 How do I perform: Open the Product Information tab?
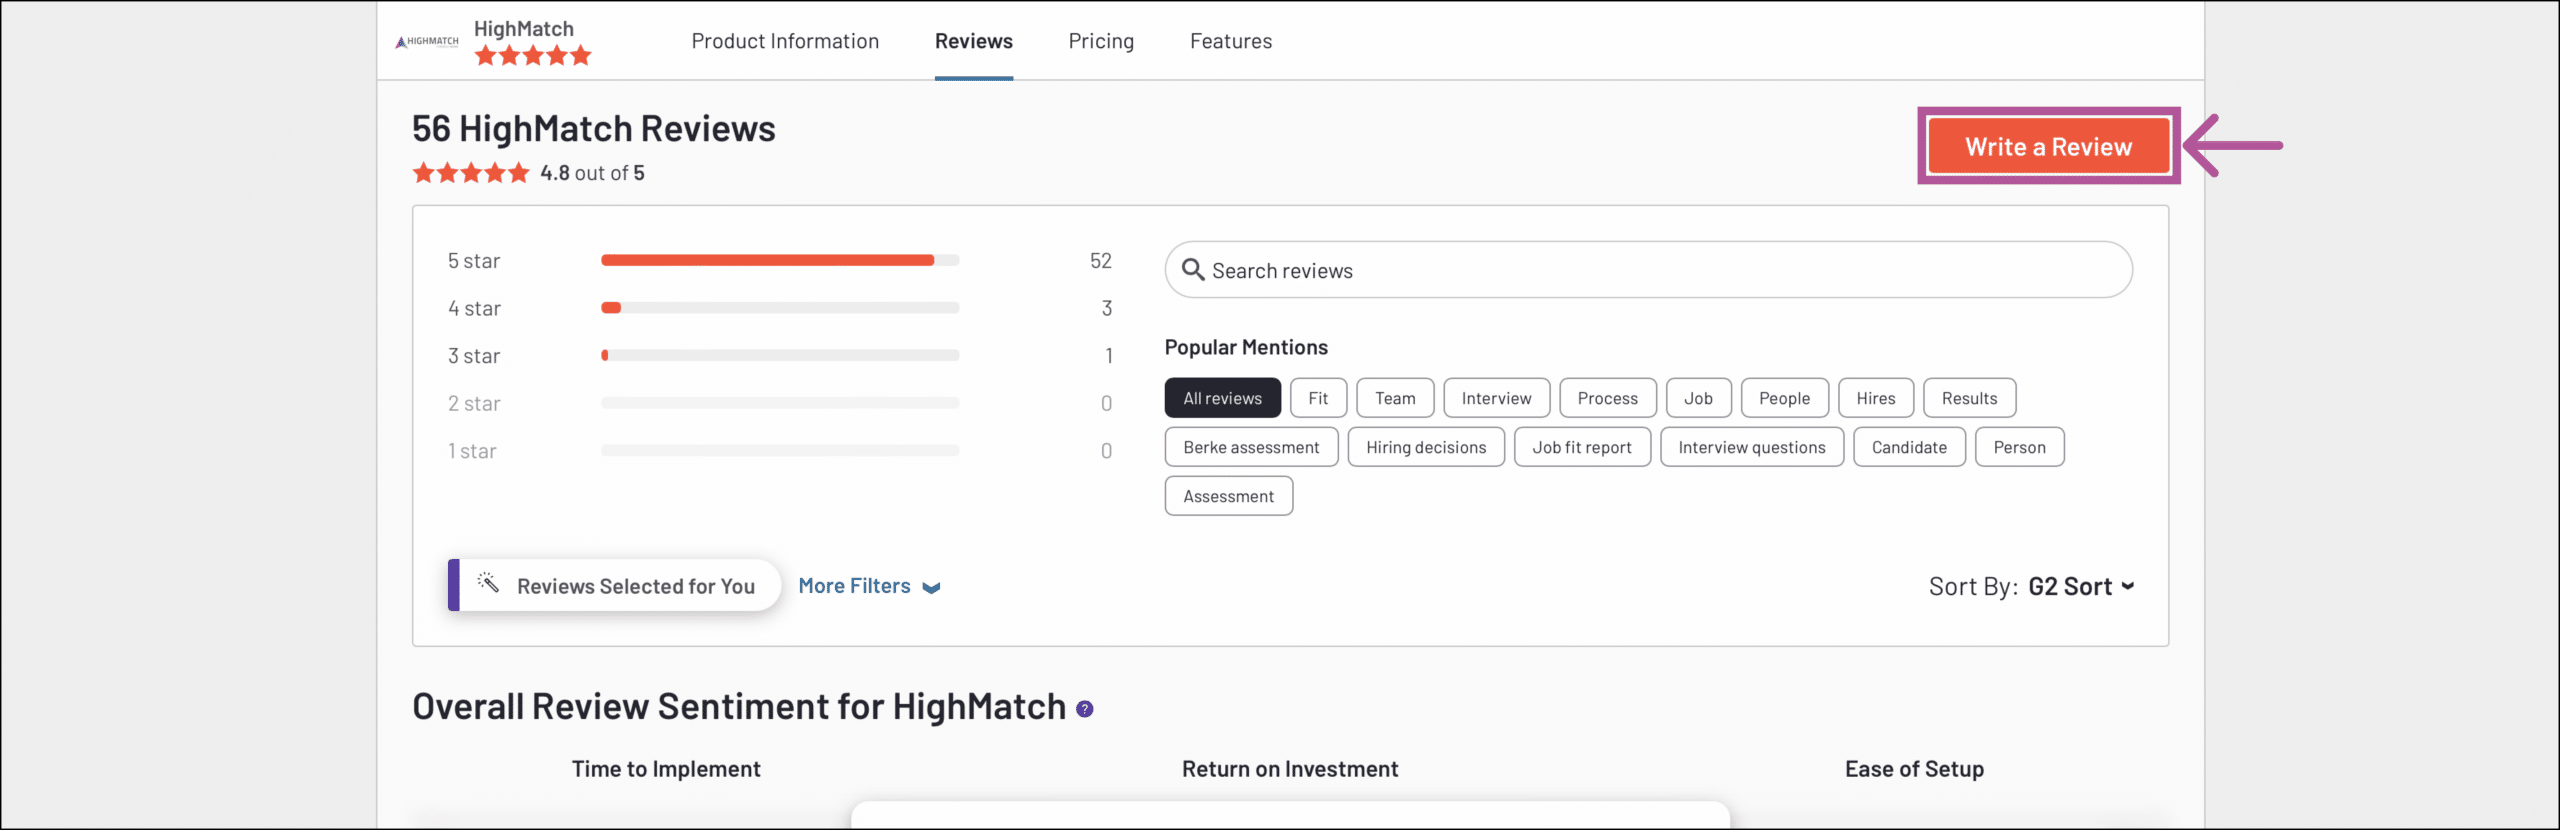point(785,41)
